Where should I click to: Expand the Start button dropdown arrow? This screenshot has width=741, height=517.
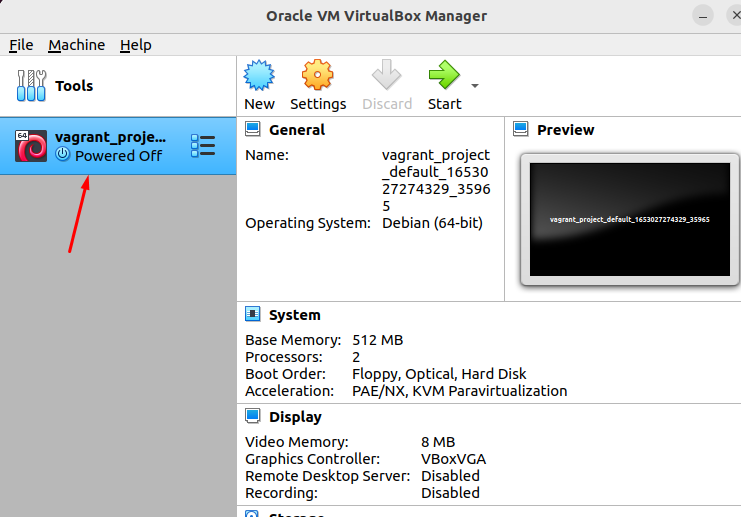pos(475,86)
